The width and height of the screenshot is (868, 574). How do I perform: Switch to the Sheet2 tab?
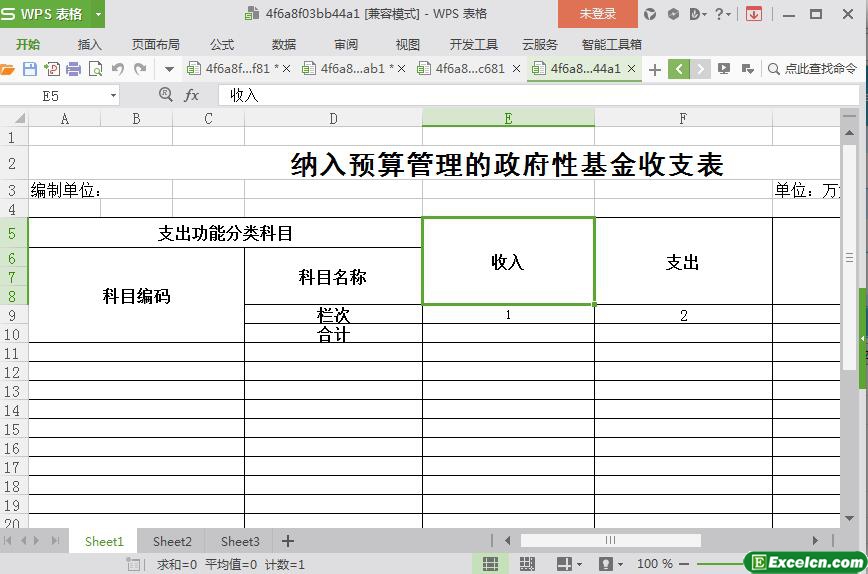click(172, 542)
